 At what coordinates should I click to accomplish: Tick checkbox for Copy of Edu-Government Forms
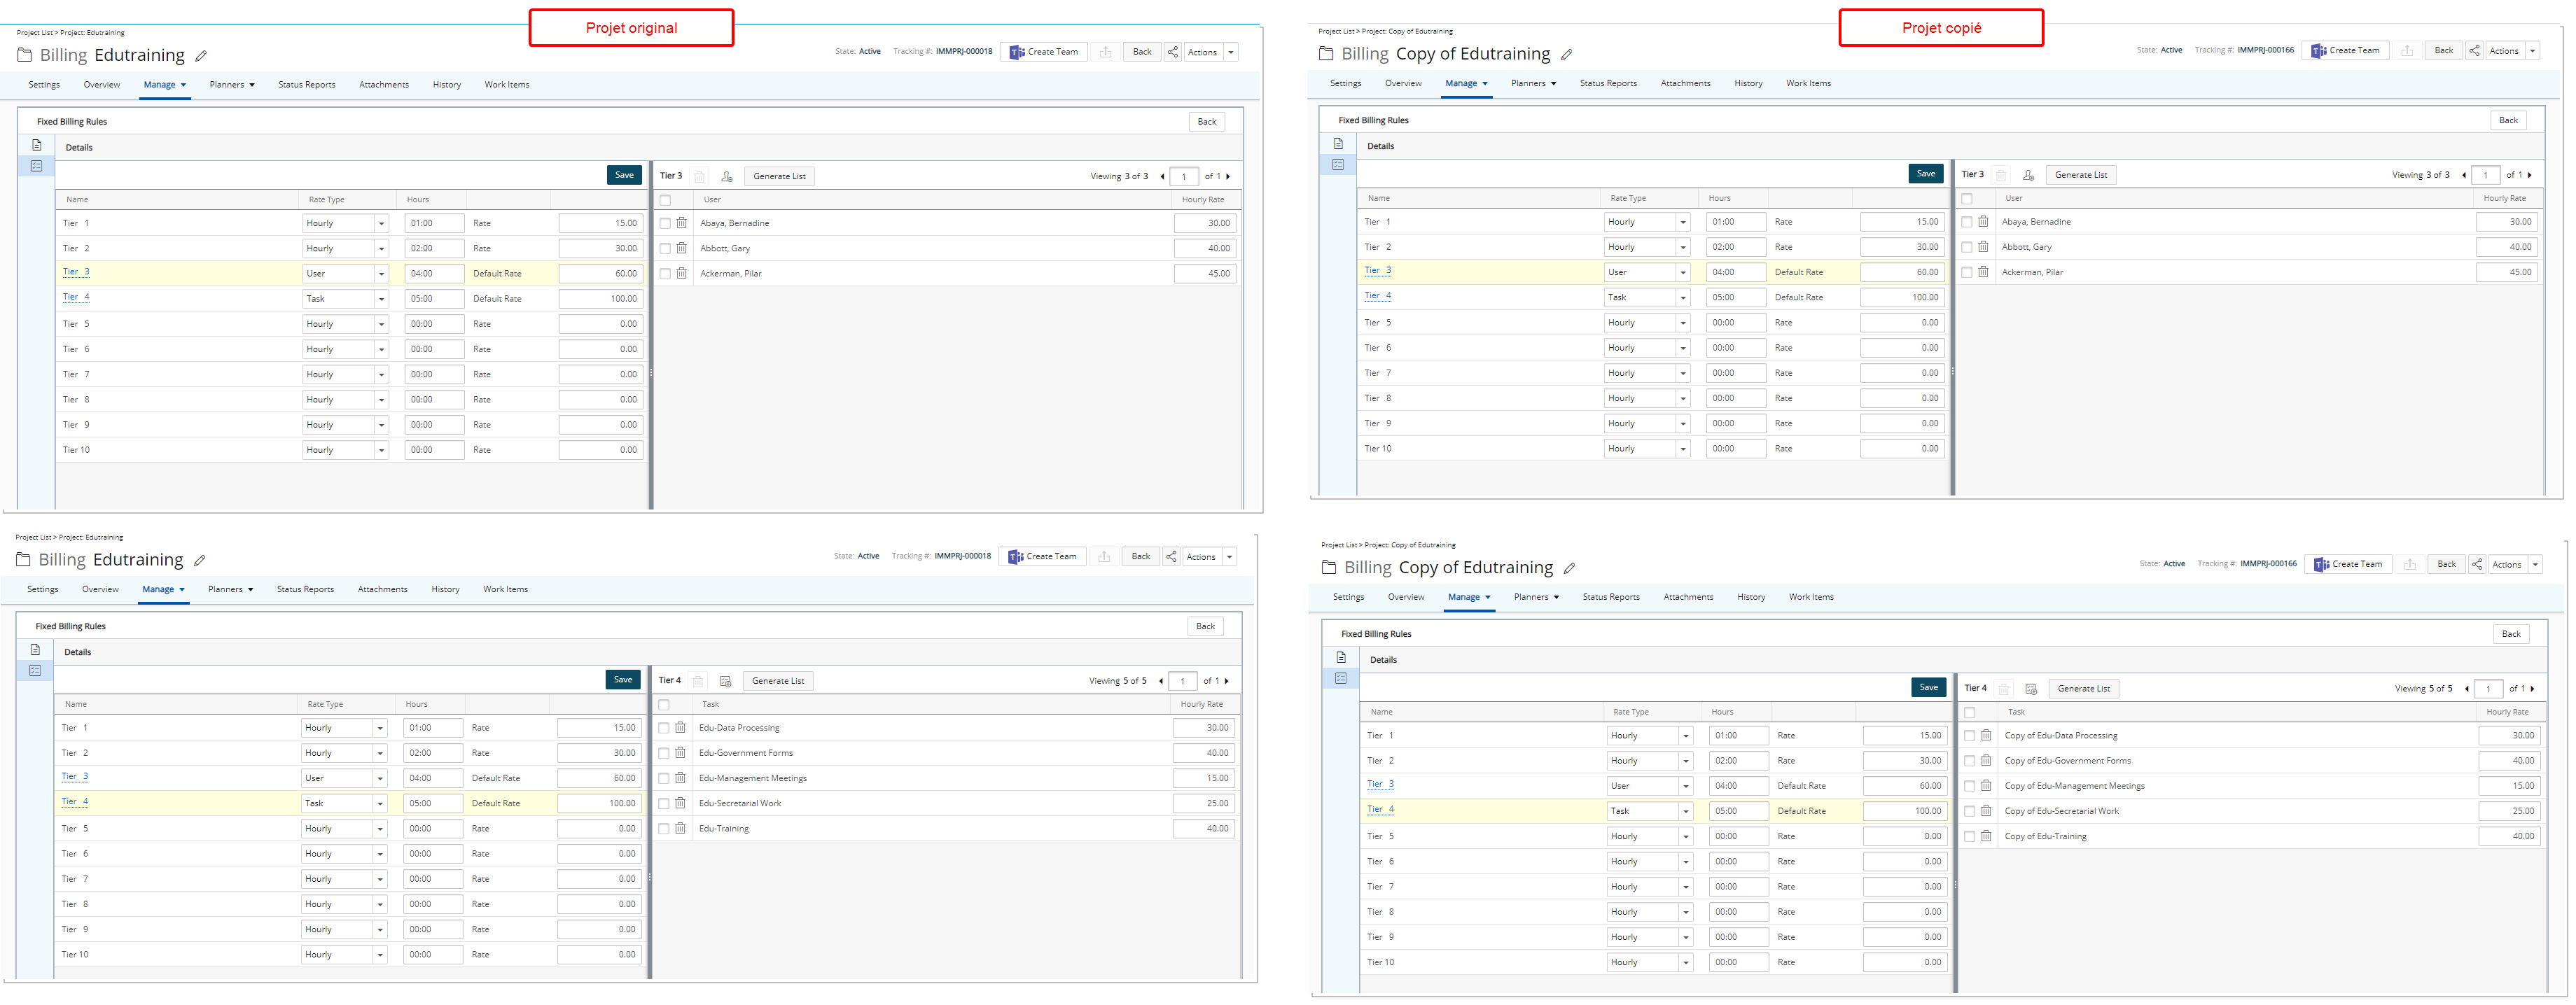(1969, 761)
